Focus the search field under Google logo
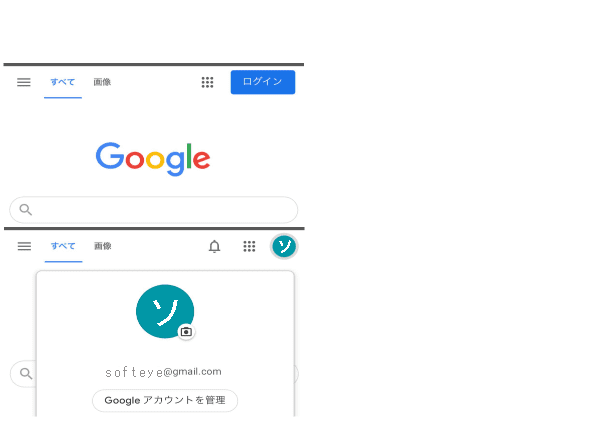This screenshot has width=600, height=428. coord(154,210)
